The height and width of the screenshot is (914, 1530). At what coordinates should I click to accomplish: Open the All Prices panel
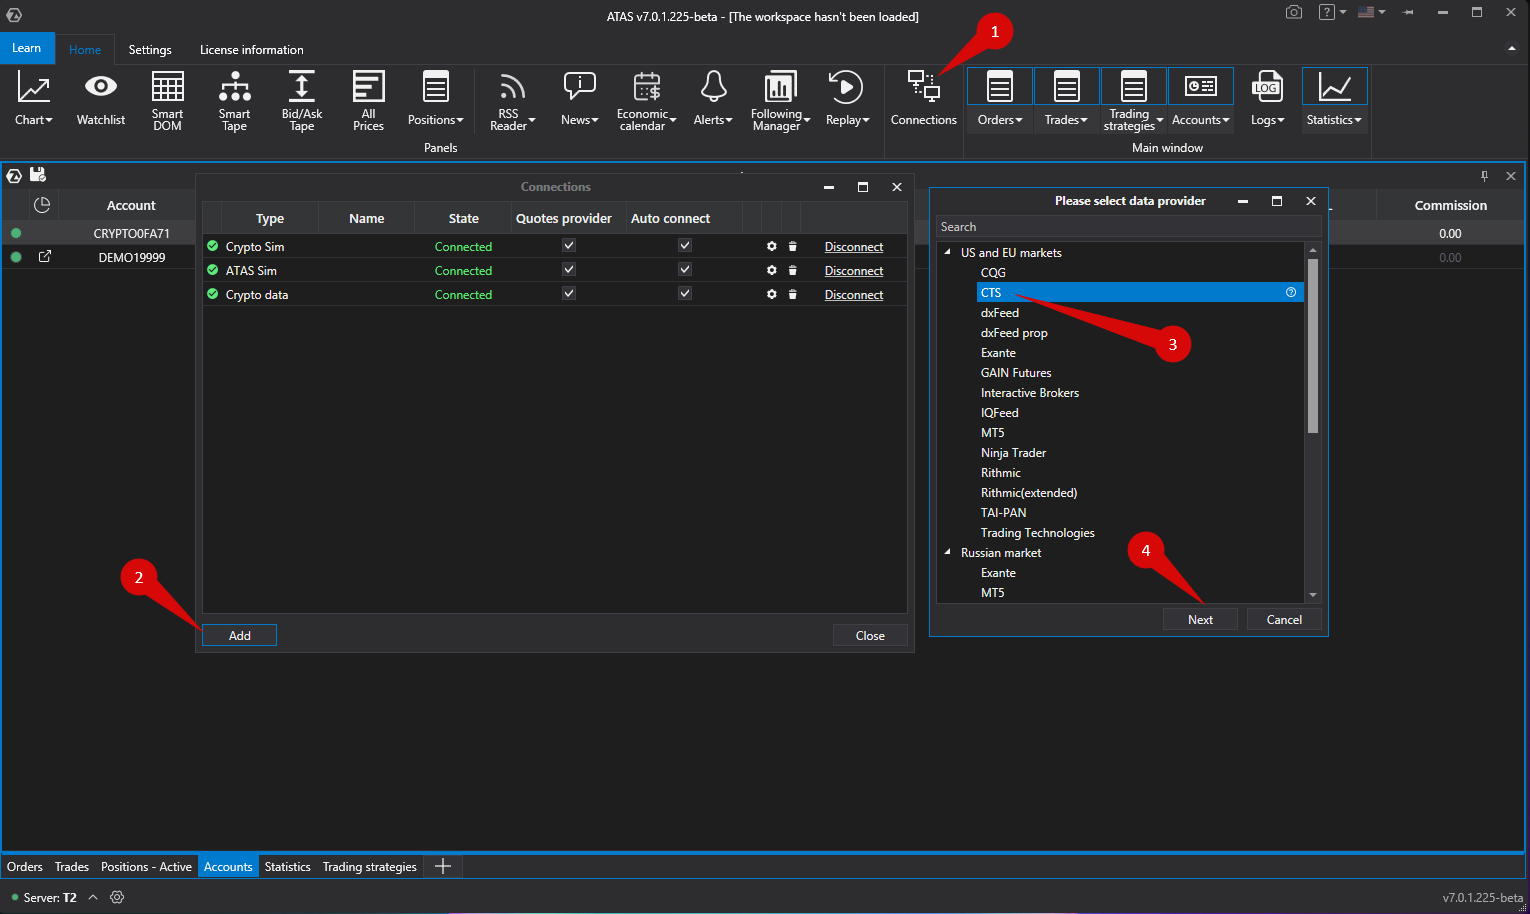(368, 100)
